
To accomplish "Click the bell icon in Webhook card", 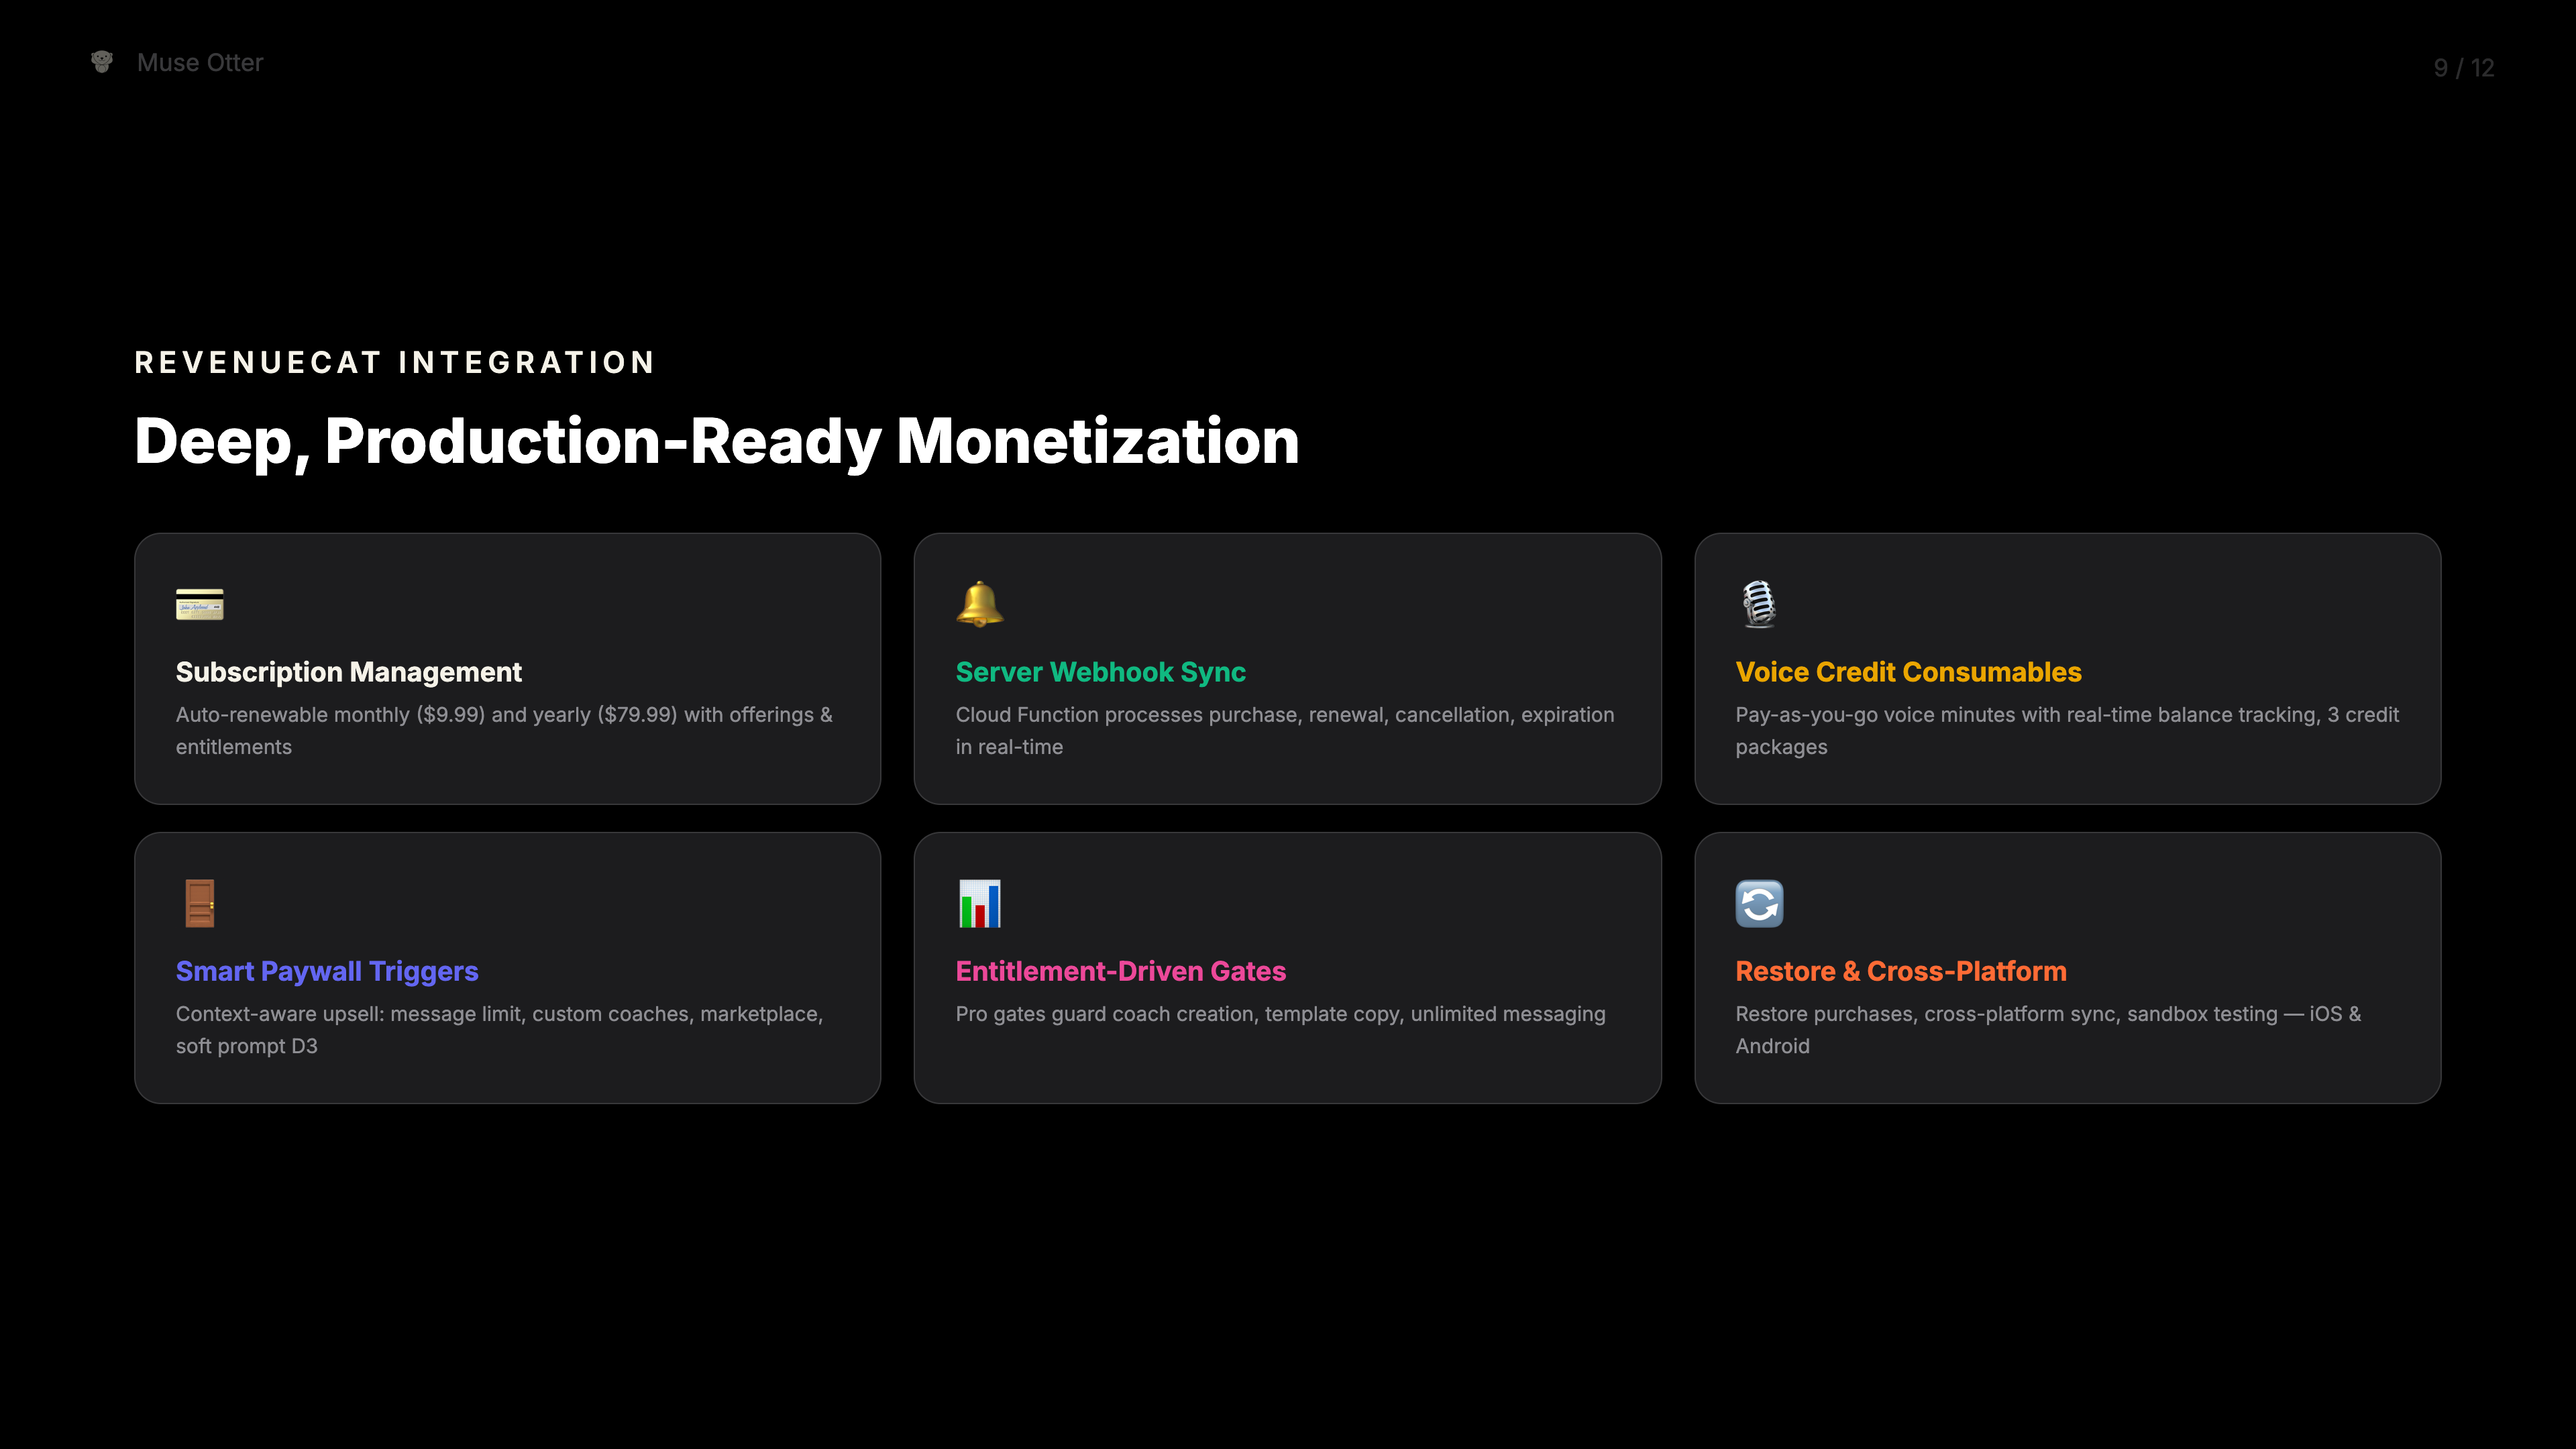I will coord(979,604).
